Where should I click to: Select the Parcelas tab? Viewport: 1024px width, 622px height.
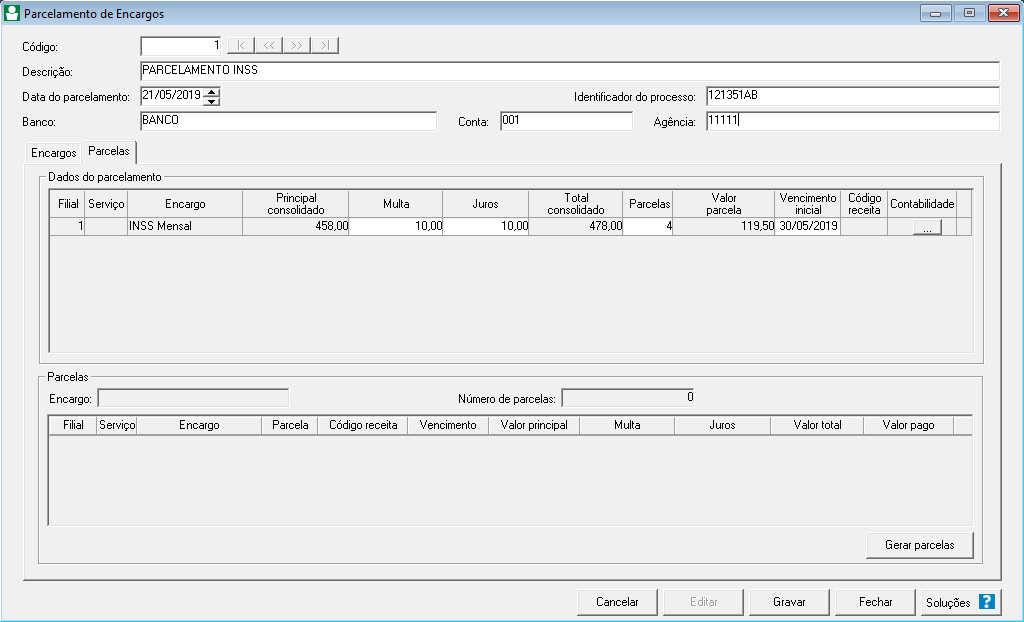(108, 151)
